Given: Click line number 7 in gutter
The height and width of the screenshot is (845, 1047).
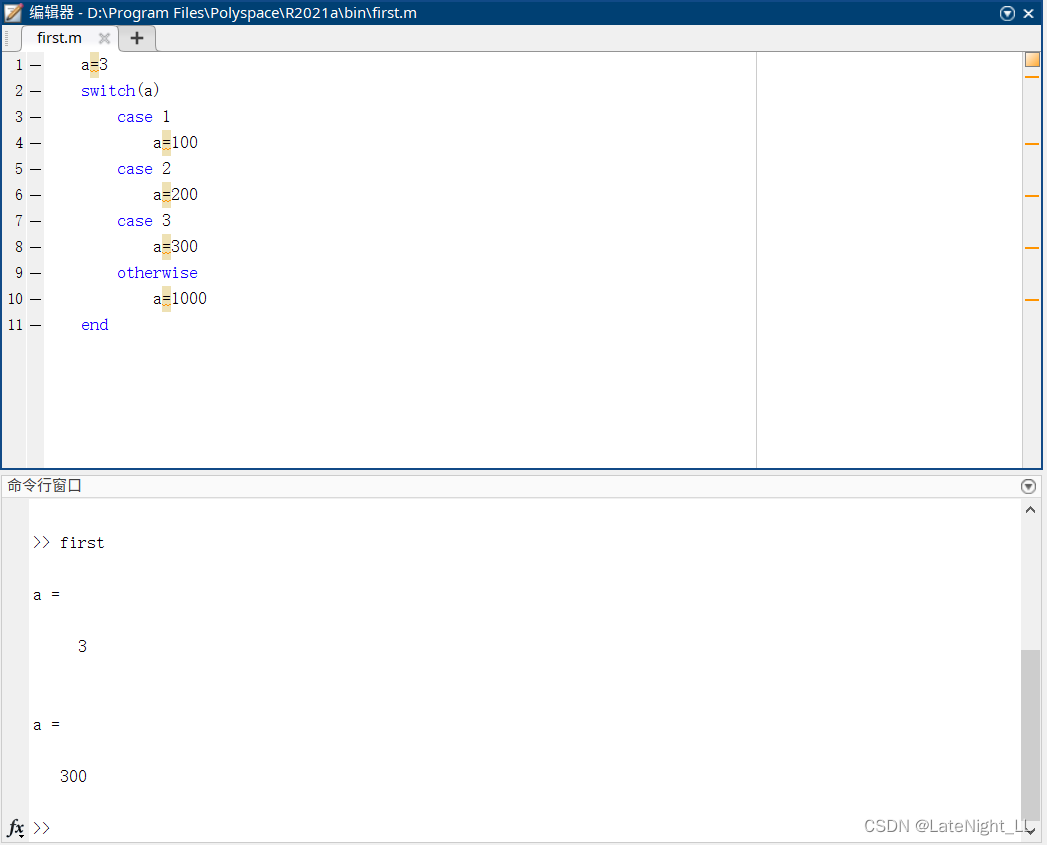Looking at the screenshot, I should pyautogui.click(x=19, y=221).
